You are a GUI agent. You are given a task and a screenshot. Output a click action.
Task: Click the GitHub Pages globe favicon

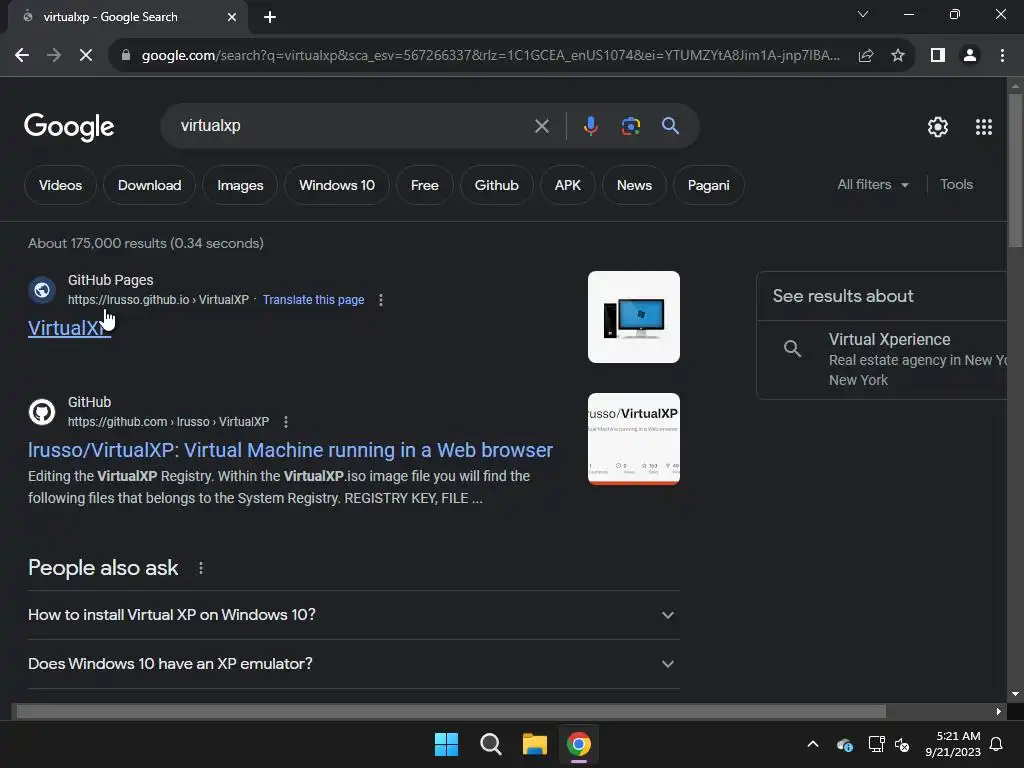(x=42, y=290)
